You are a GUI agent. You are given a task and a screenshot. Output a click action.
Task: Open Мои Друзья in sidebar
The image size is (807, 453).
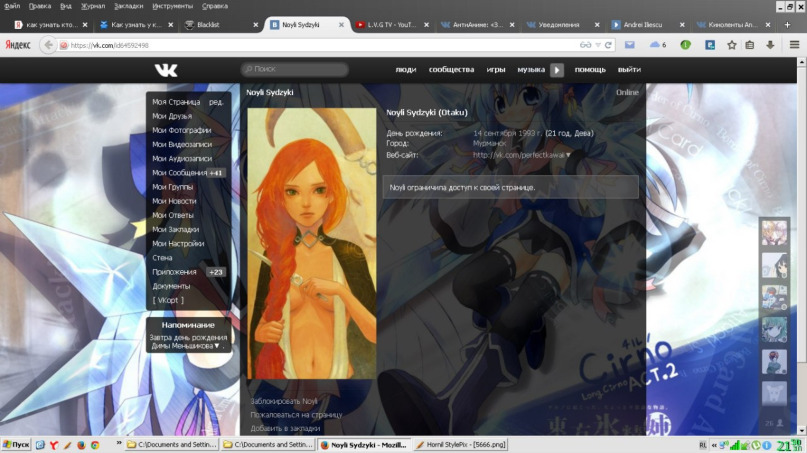[x=172, y=116]
